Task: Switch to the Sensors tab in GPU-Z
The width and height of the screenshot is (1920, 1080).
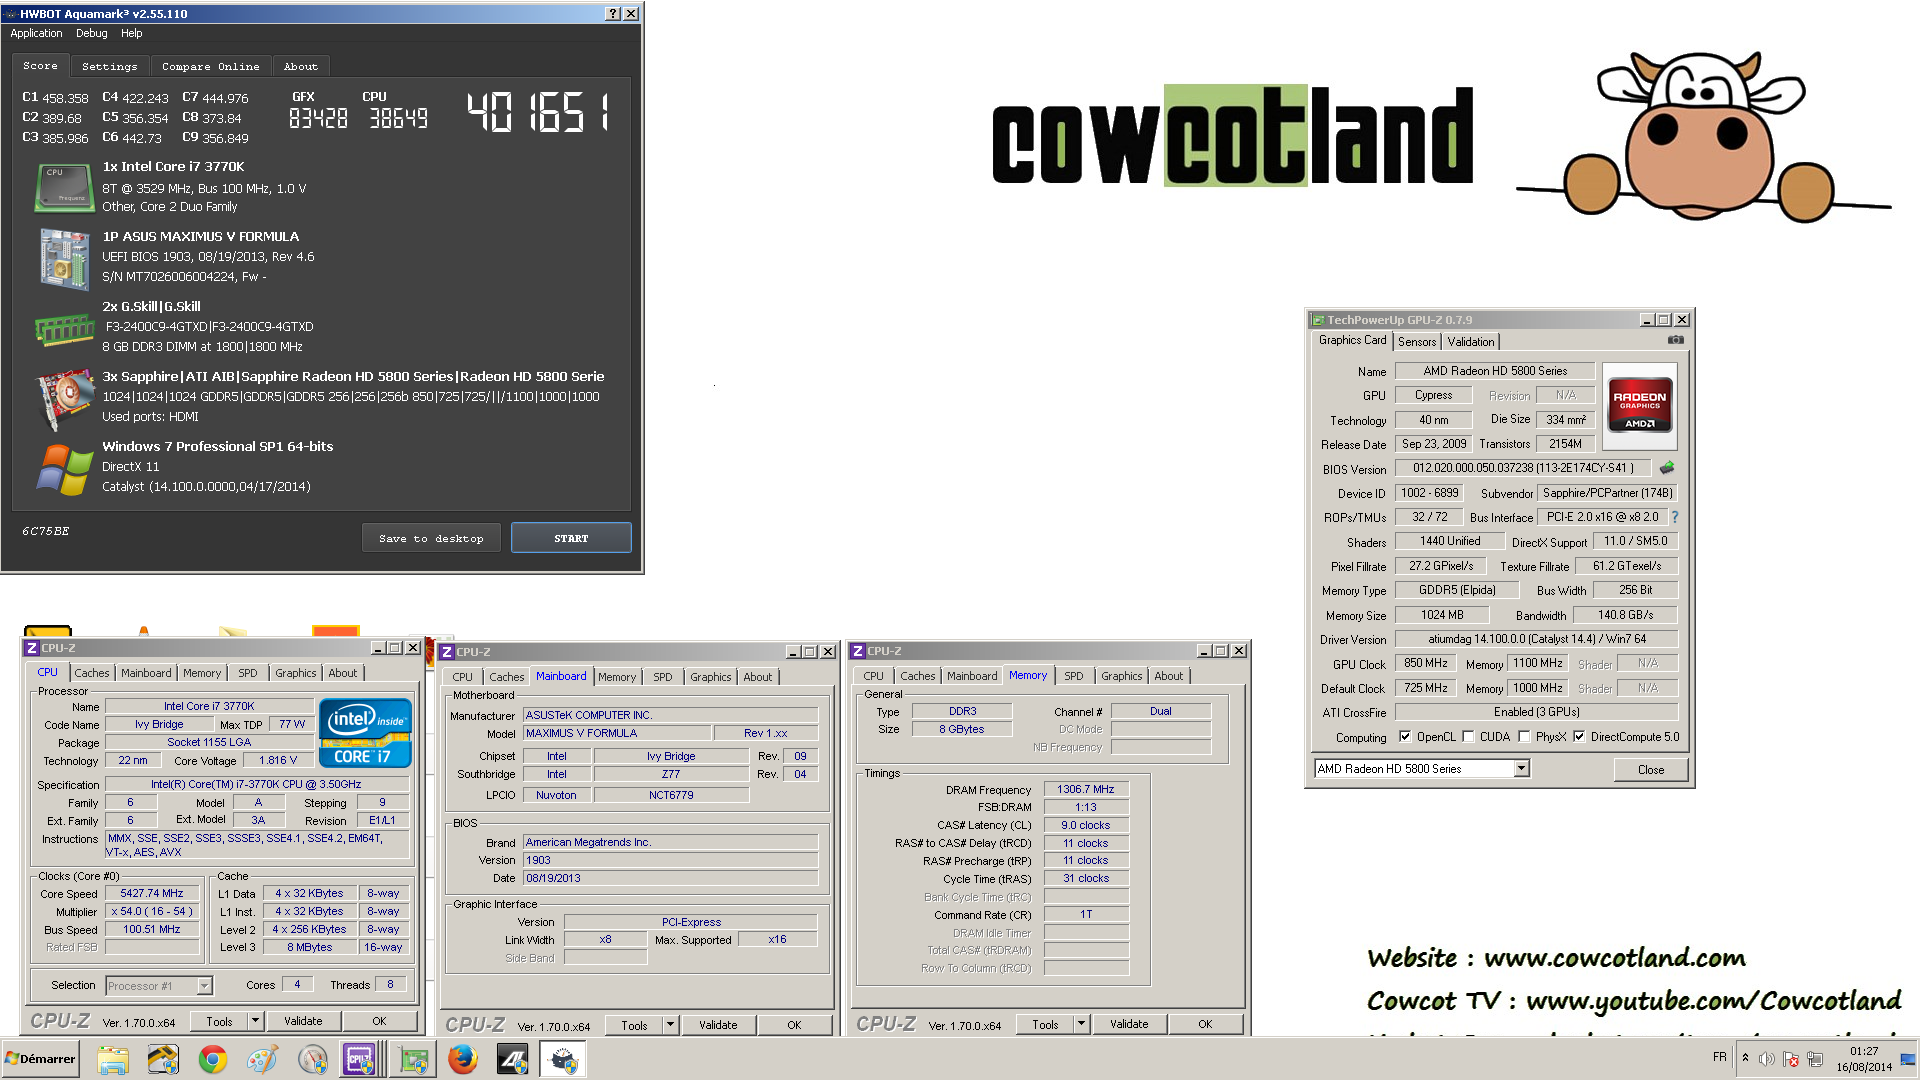Action: 1417,342
